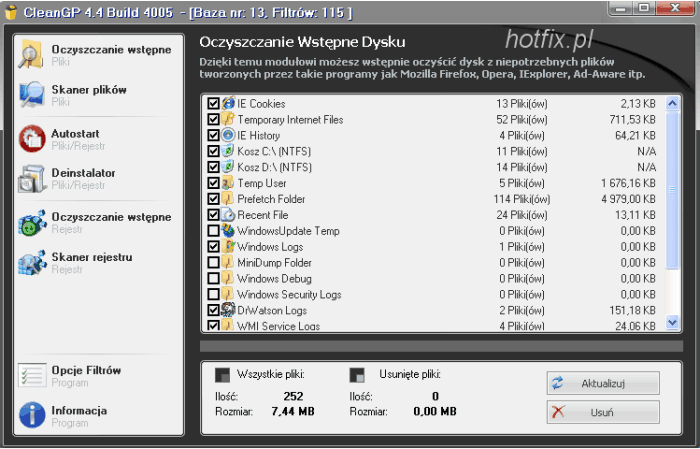The width and height of the screenshot is (700, 449).
Task: Enable the WindowsUpdate Temp checkbox
Action: (x=213, y=231)
